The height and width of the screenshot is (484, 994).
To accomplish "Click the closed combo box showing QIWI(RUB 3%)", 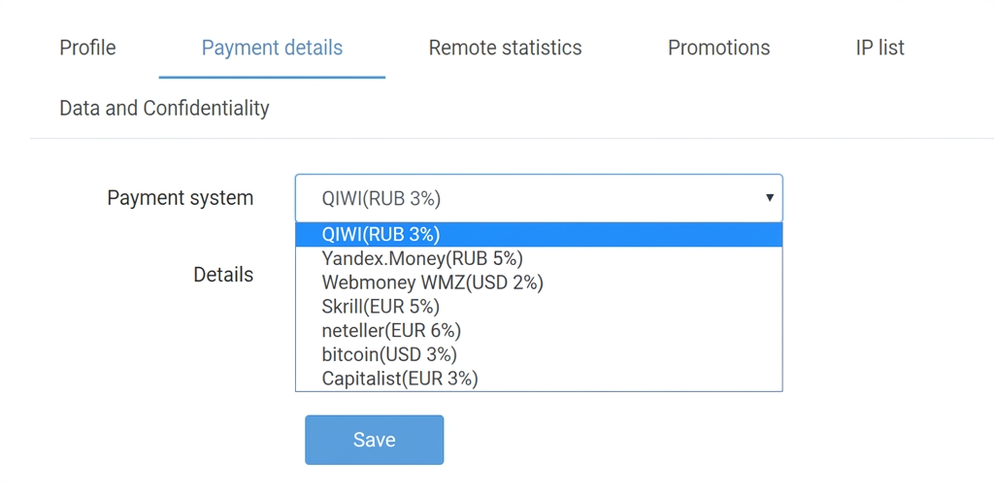I will pyautogui.click(x=539, y=198).
